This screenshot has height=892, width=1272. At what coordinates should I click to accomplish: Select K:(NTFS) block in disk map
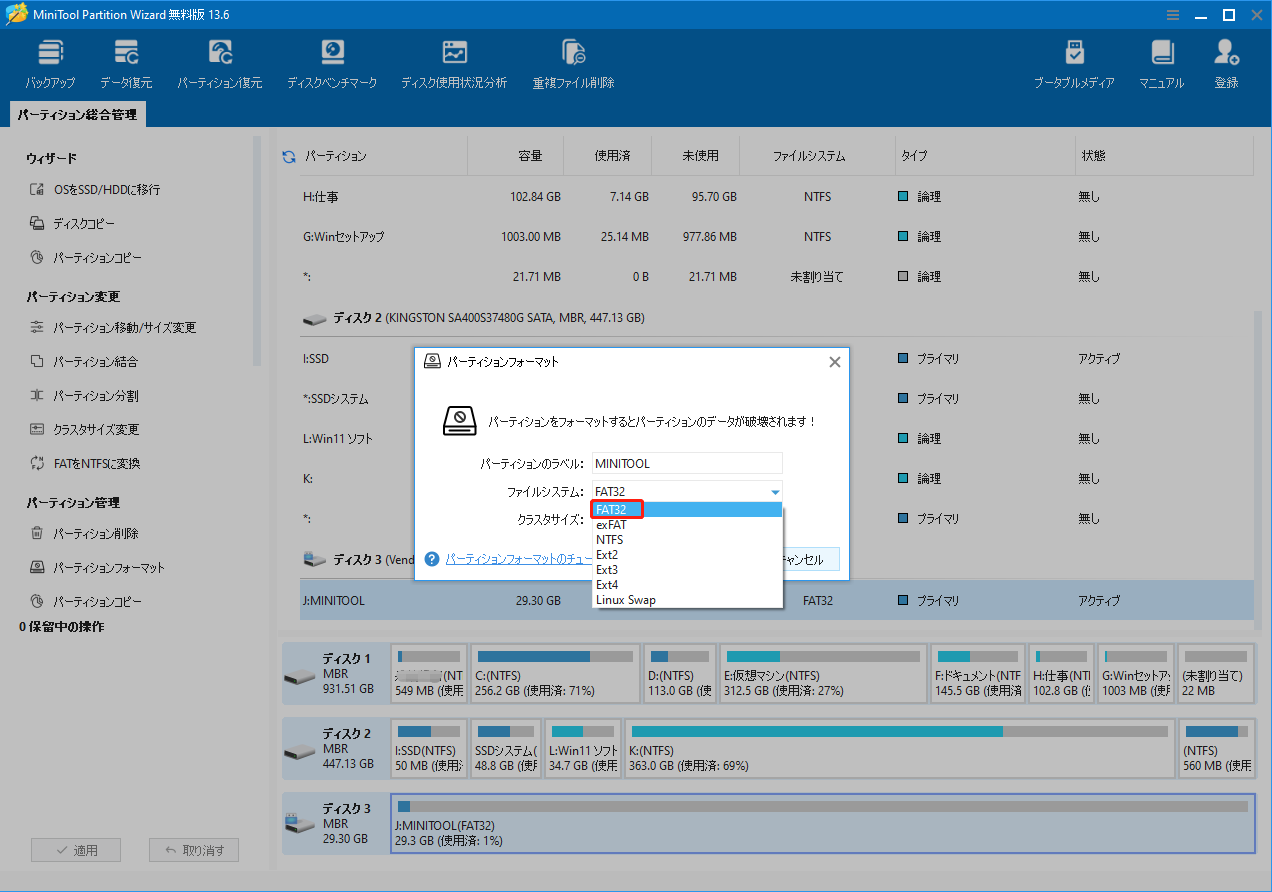point(899,748)
